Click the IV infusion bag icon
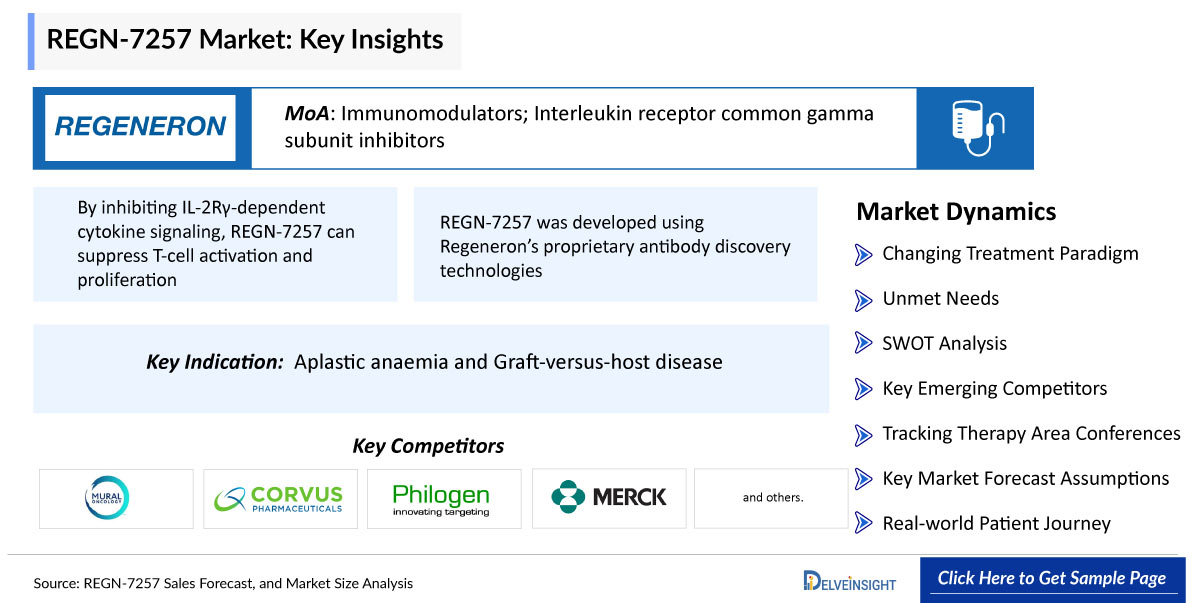This screenshot has width=1200, height=603. [x=975, y=128]
